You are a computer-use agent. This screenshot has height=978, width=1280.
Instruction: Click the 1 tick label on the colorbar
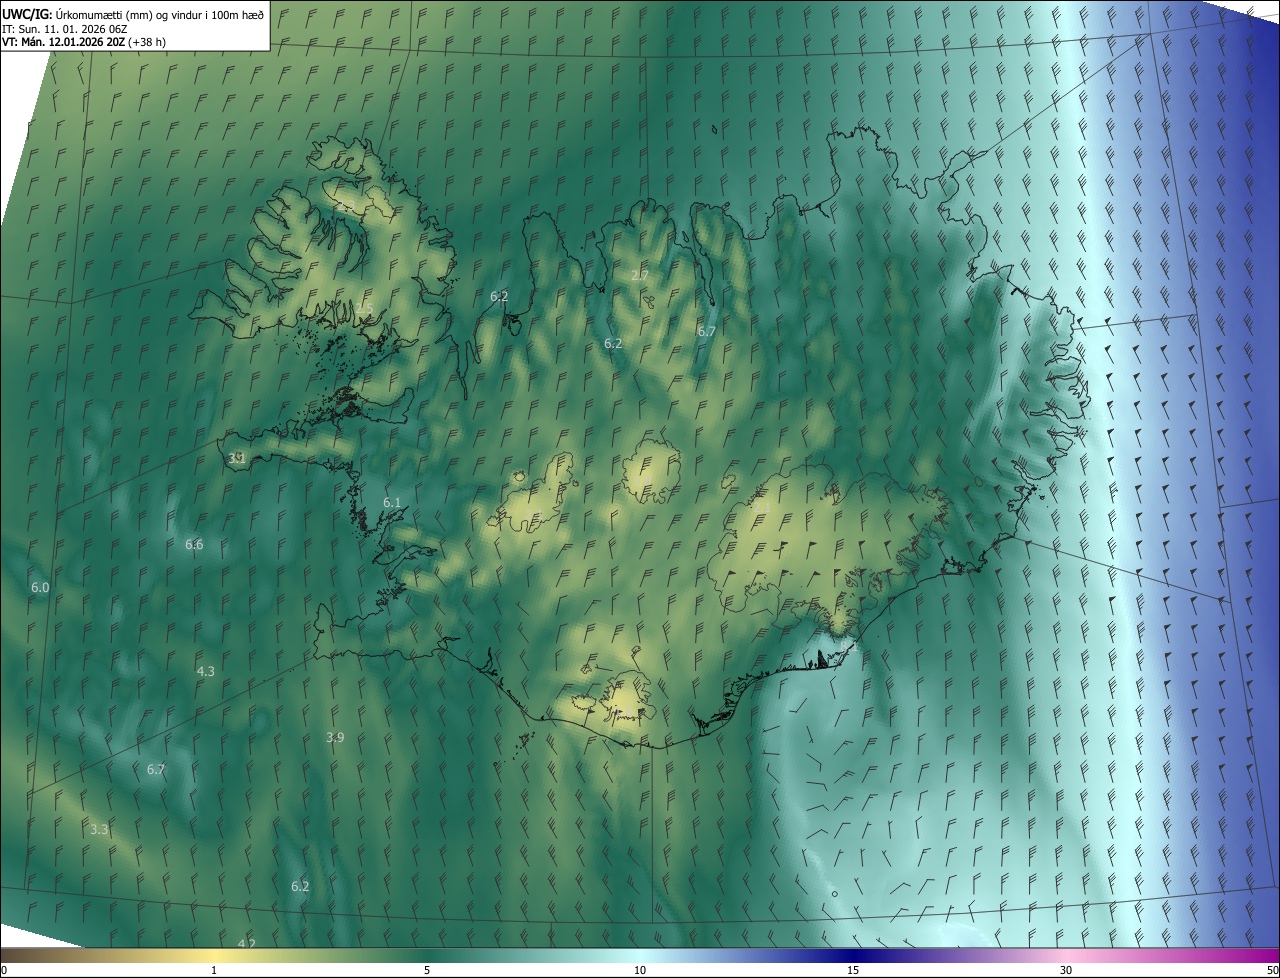coord(214,970)
